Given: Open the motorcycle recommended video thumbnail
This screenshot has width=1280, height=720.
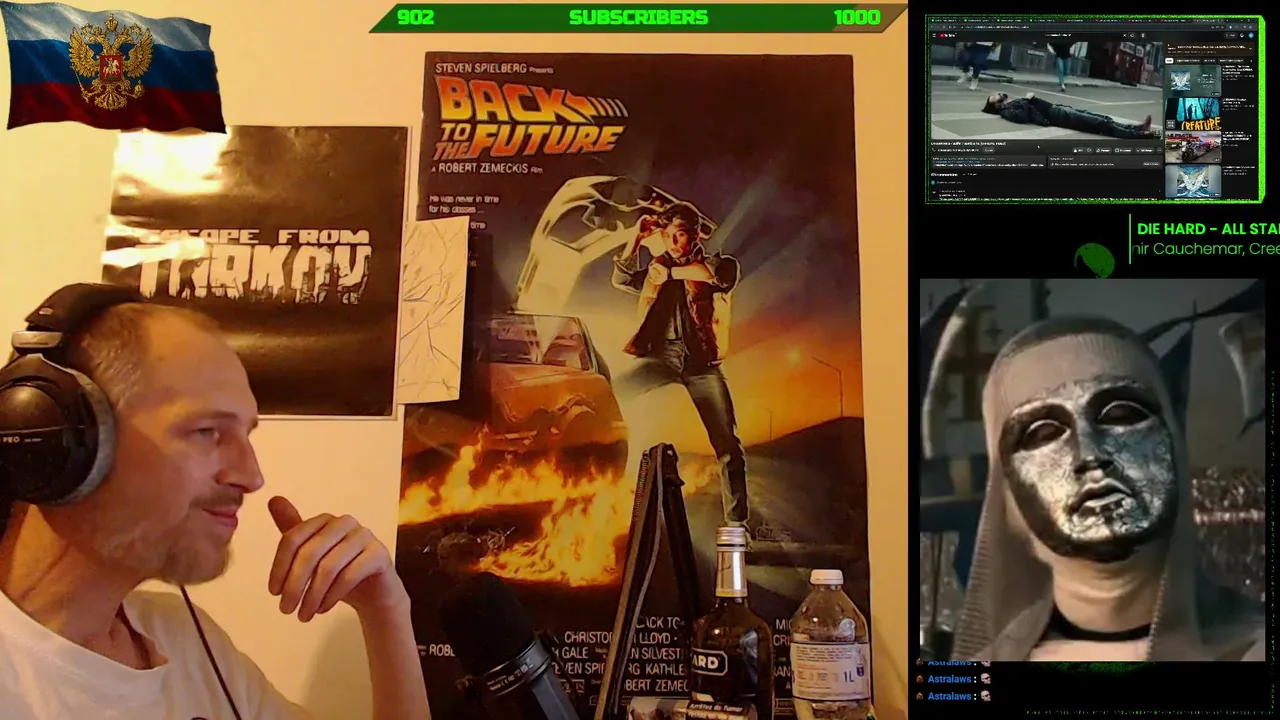Looking at the screenshot, I should [1193, 148].
